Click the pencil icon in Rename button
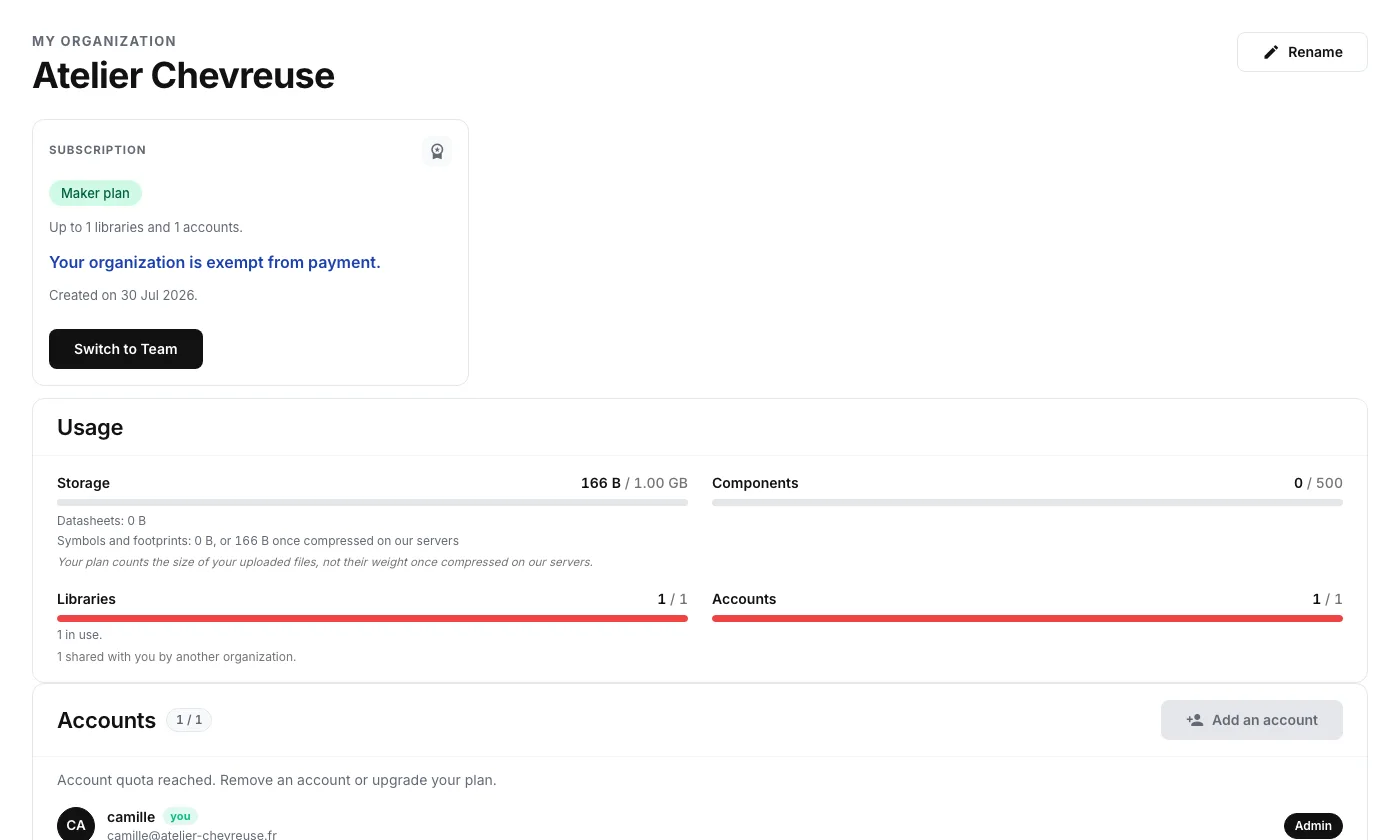Screen dimensions: 1400x840 click(x=1271, y=52)
